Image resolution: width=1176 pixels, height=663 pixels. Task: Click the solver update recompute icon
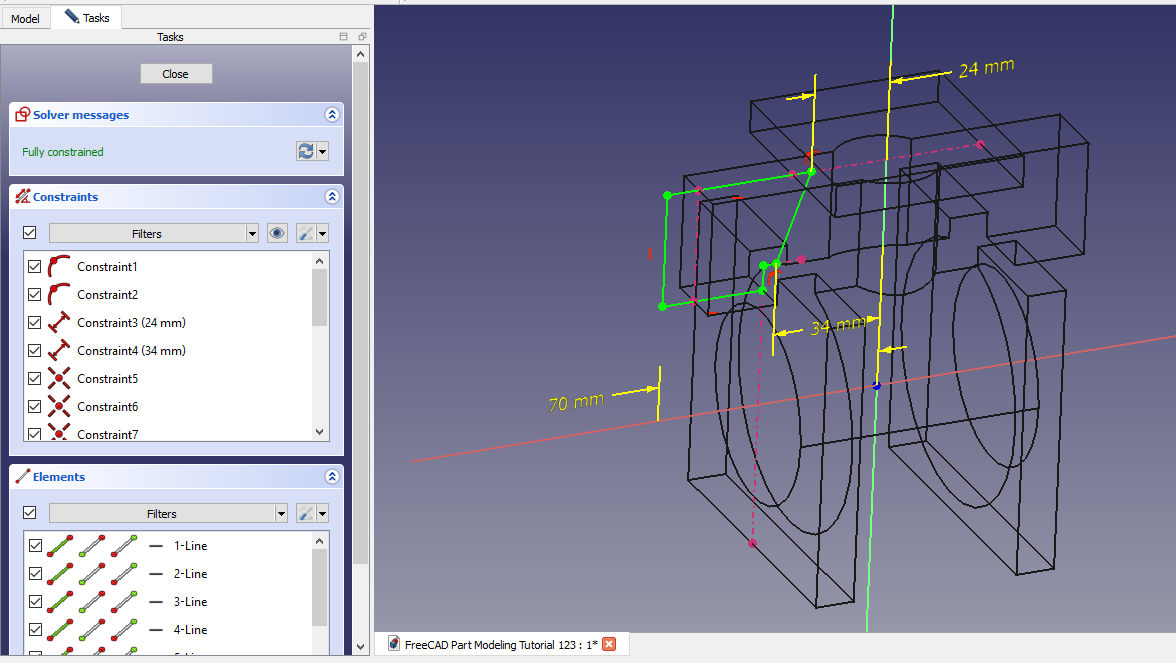[306, 151]
